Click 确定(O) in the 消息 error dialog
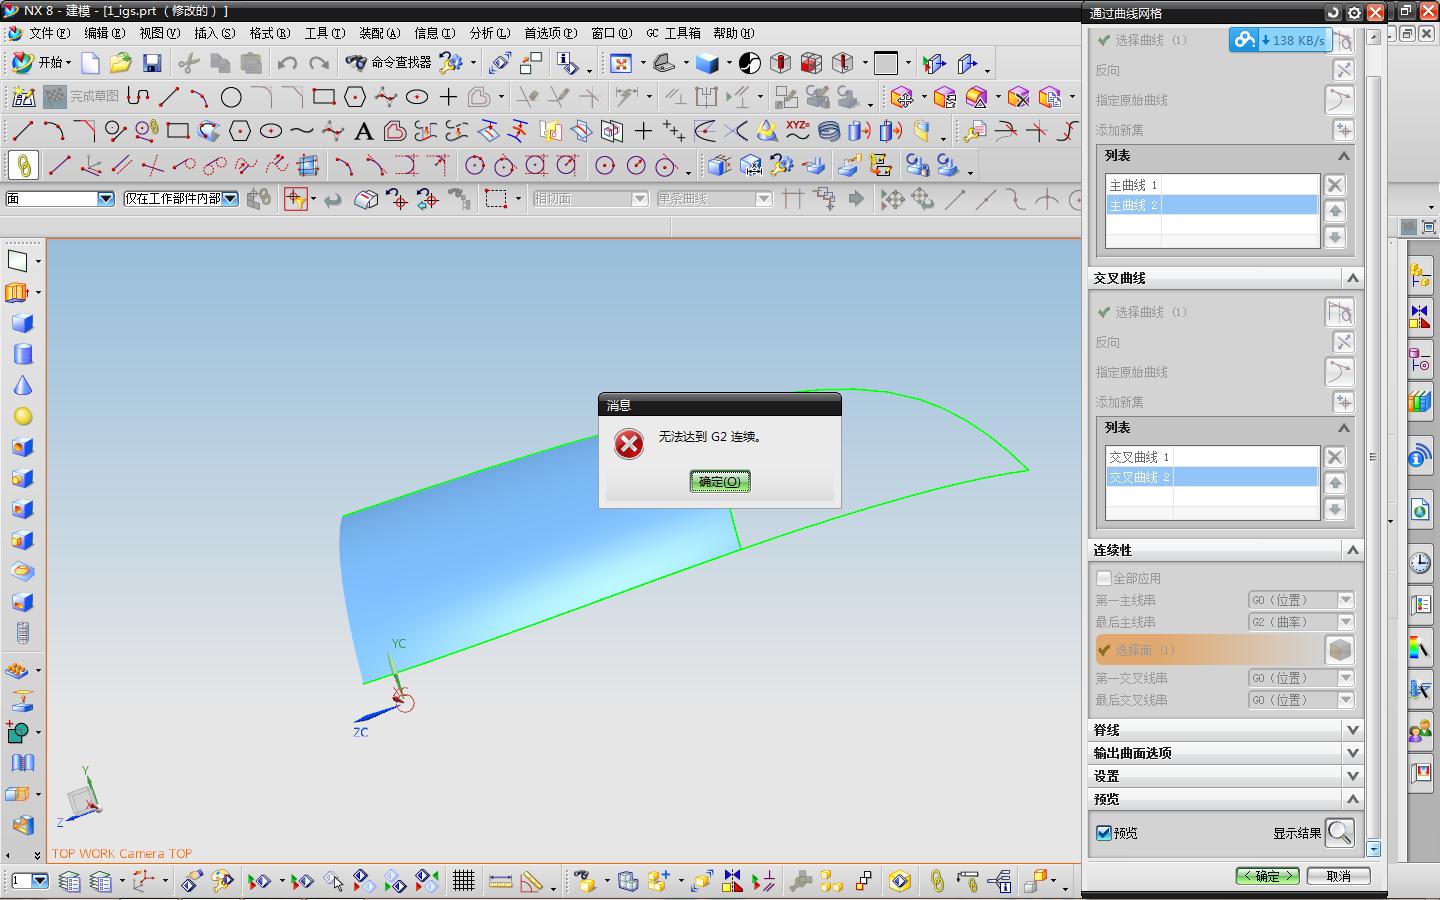The width and height of the screenshot is (1440, 900). pos(719,482)
